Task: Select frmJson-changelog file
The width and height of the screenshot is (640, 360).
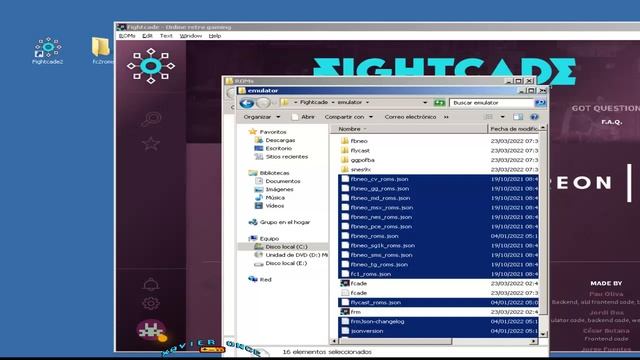Action: (x=438, y=322)
